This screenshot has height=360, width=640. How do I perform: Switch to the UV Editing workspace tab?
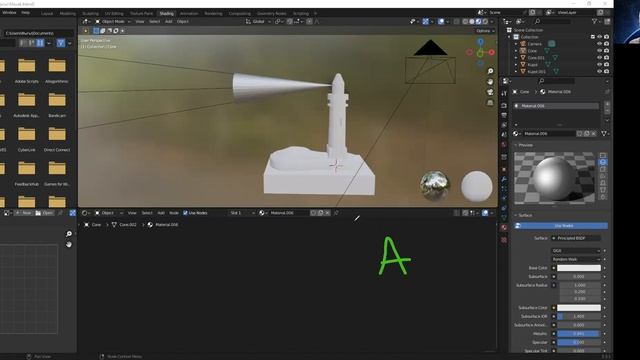pos(114,13)
